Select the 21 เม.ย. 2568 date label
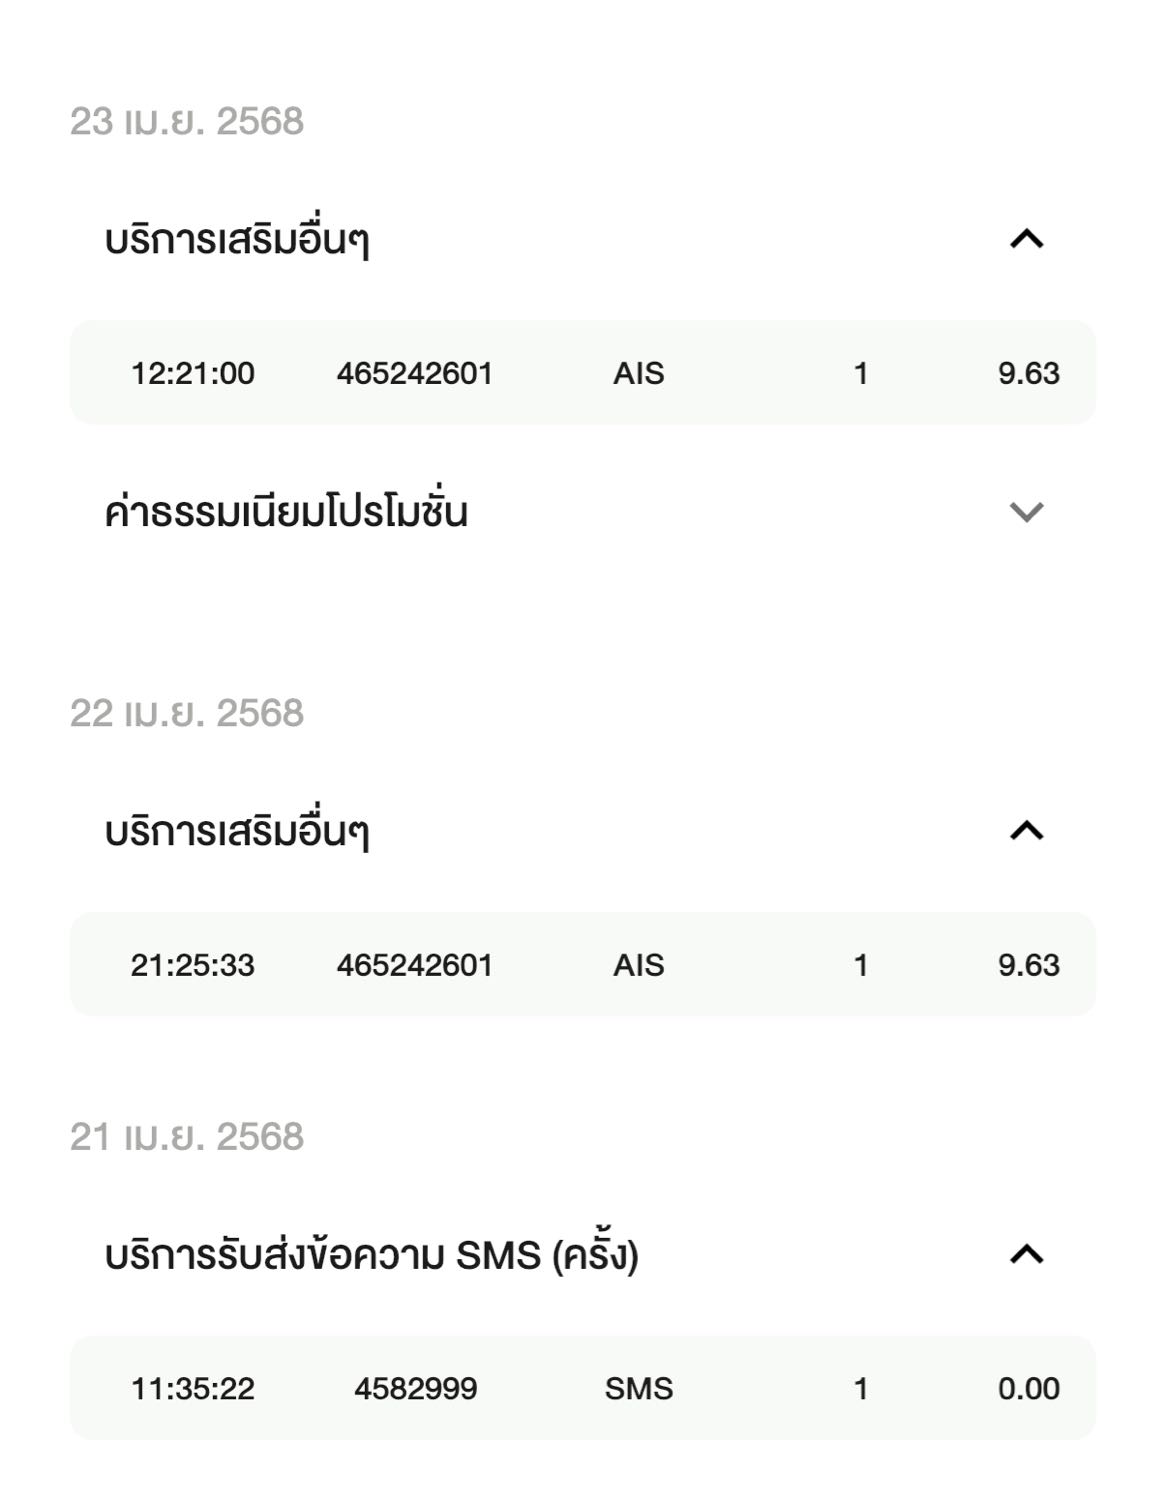This screenshot has width=1167, height=1500. pyautogui.click(x=187, y=1137)
